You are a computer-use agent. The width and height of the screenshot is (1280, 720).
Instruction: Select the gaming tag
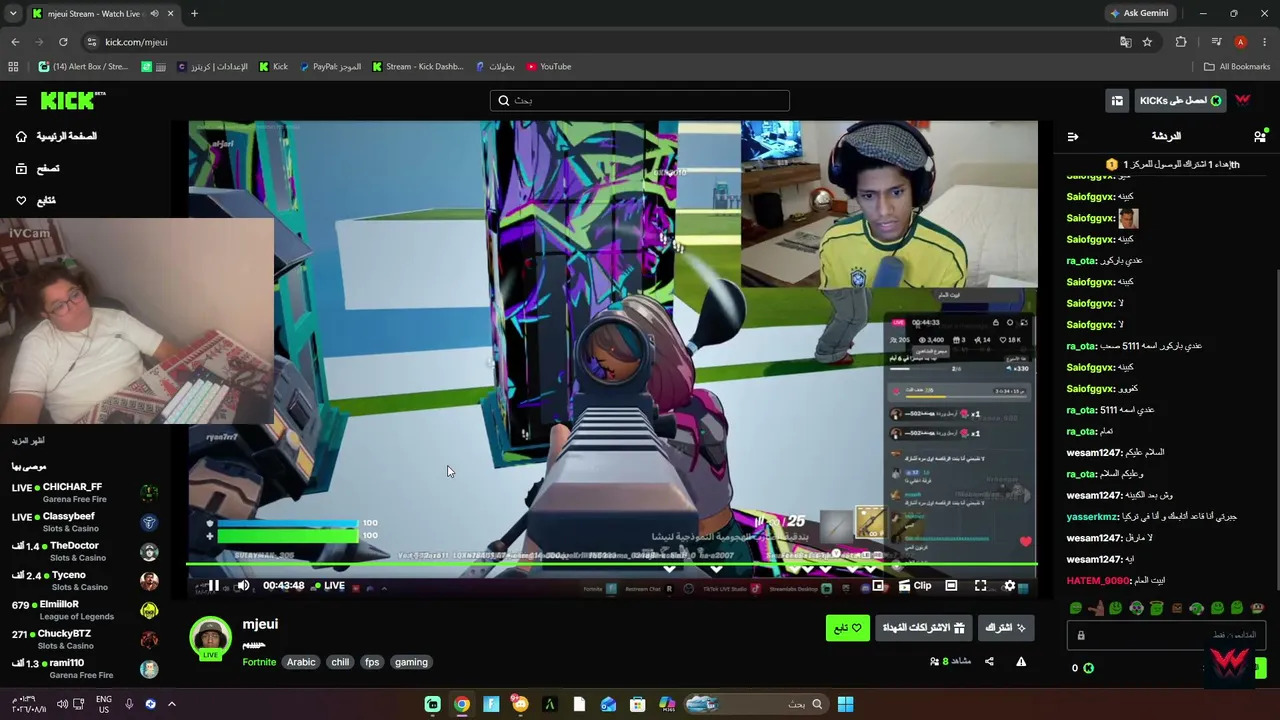tap(411, 662)
